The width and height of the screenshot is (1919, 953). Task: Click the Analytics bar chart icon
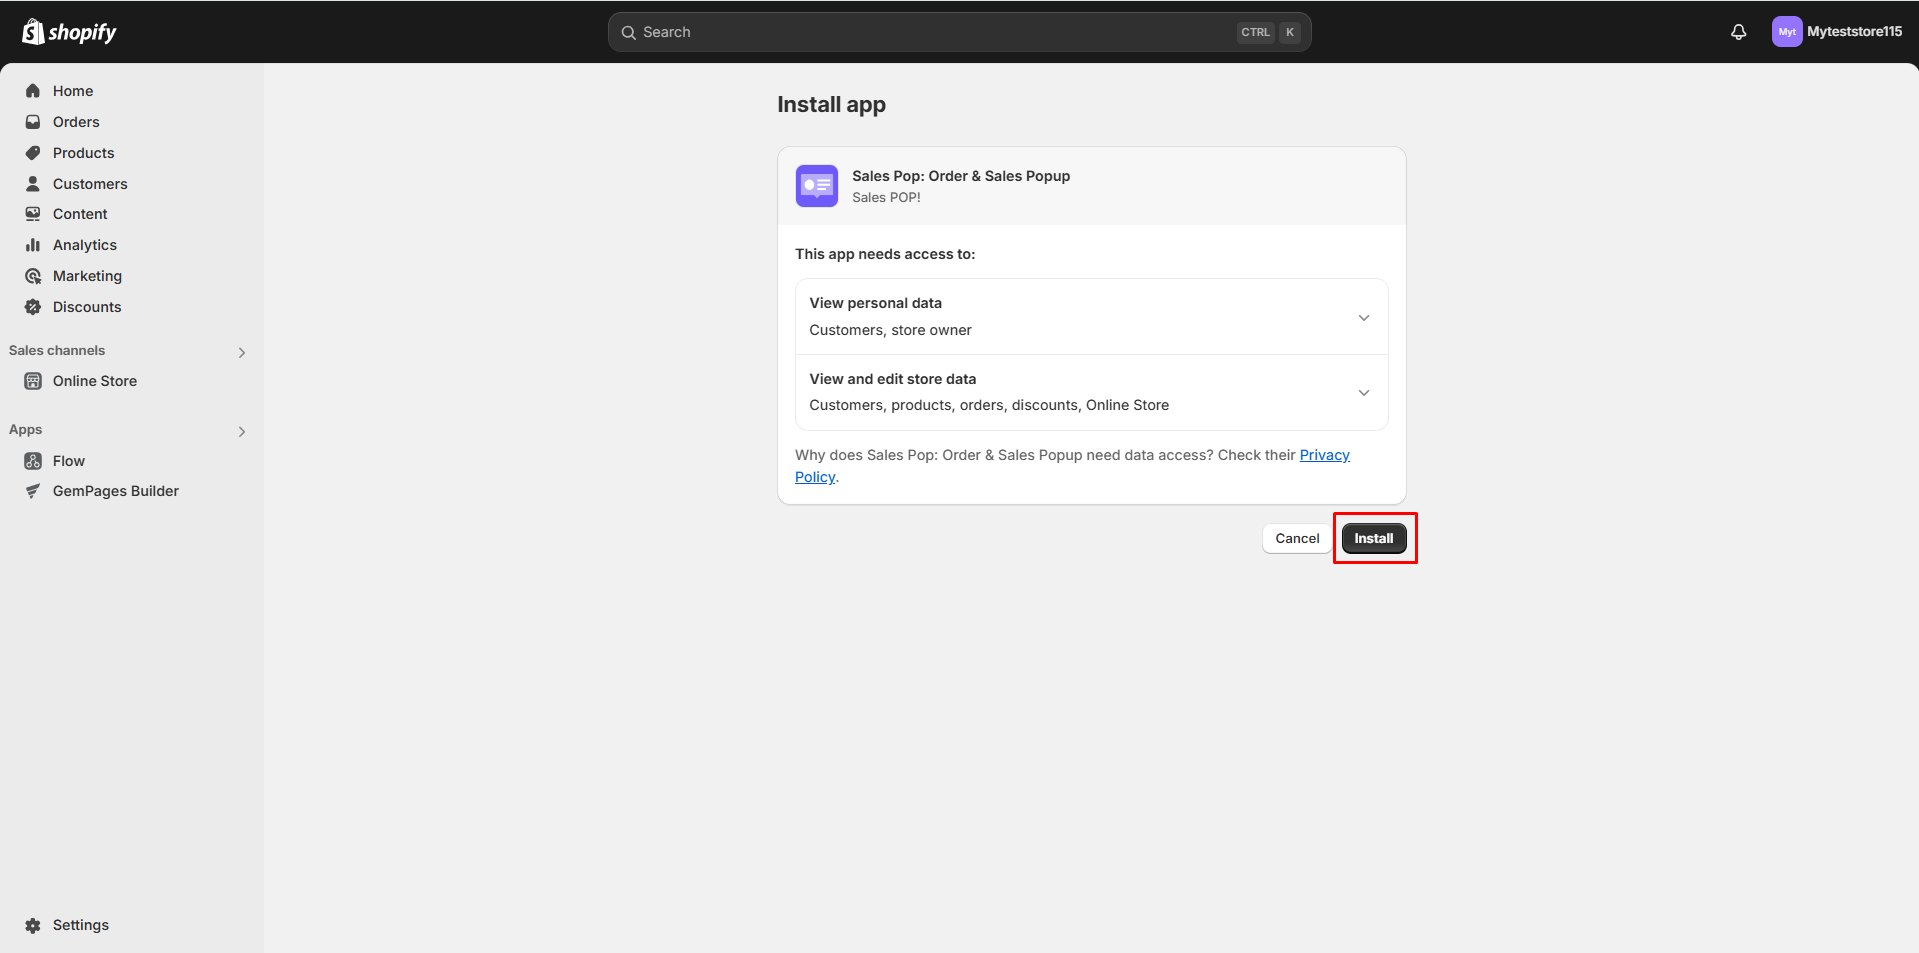coord(33,245)
